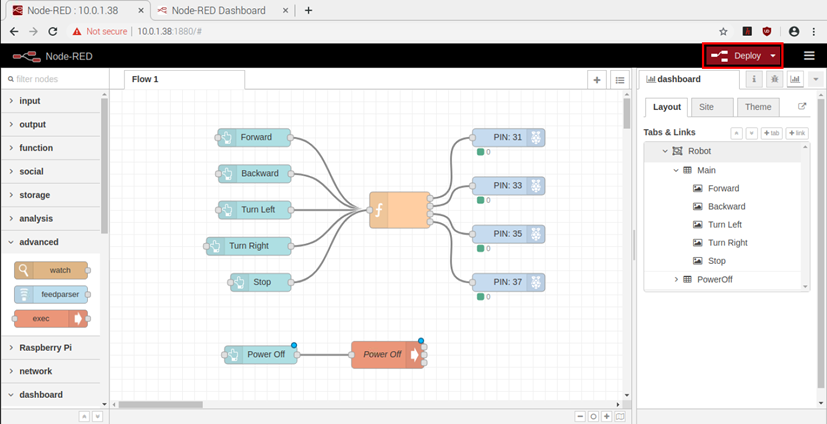The height and width of the screenshot is (424, 827).
Task: Add a new flow tab with plus icon
Action: pos(597,80)
